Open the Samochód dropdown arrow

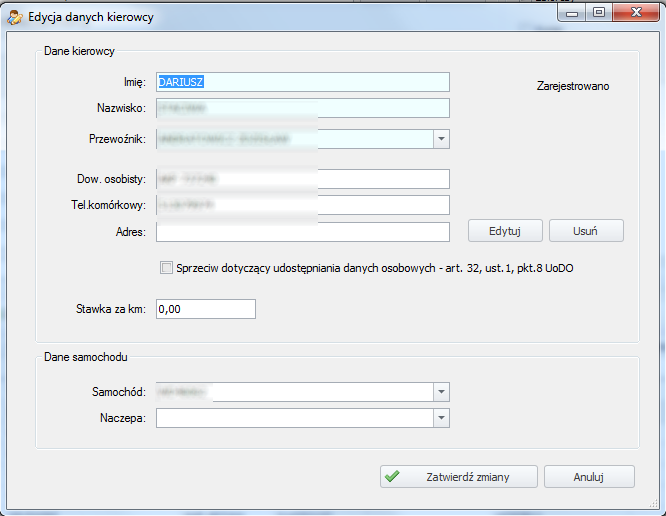coord(441,391)
